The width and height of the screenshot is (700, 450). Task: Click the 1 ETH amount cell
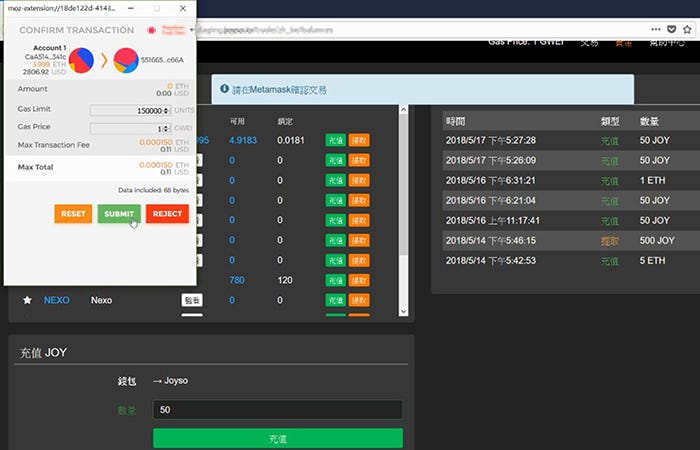click(x=652, y=180)
